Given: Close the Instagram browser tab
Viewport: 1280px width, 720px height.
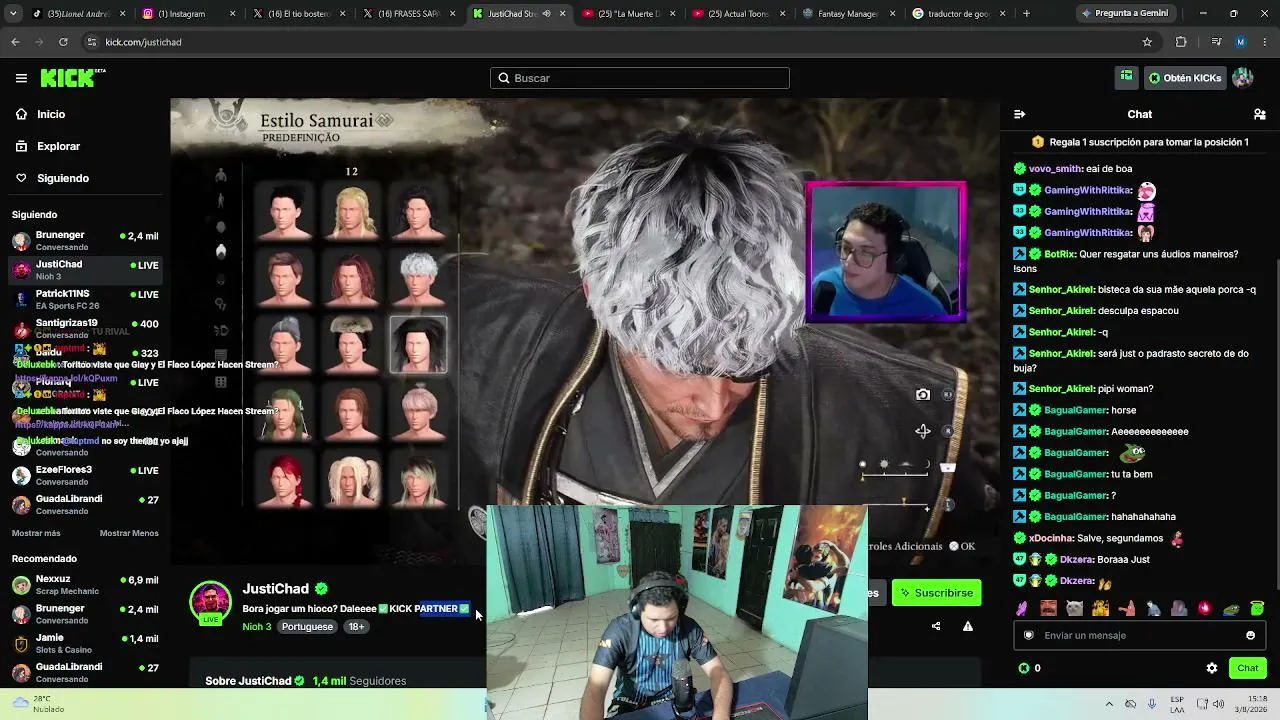Looking at the screenshot, I should (232, 14).
